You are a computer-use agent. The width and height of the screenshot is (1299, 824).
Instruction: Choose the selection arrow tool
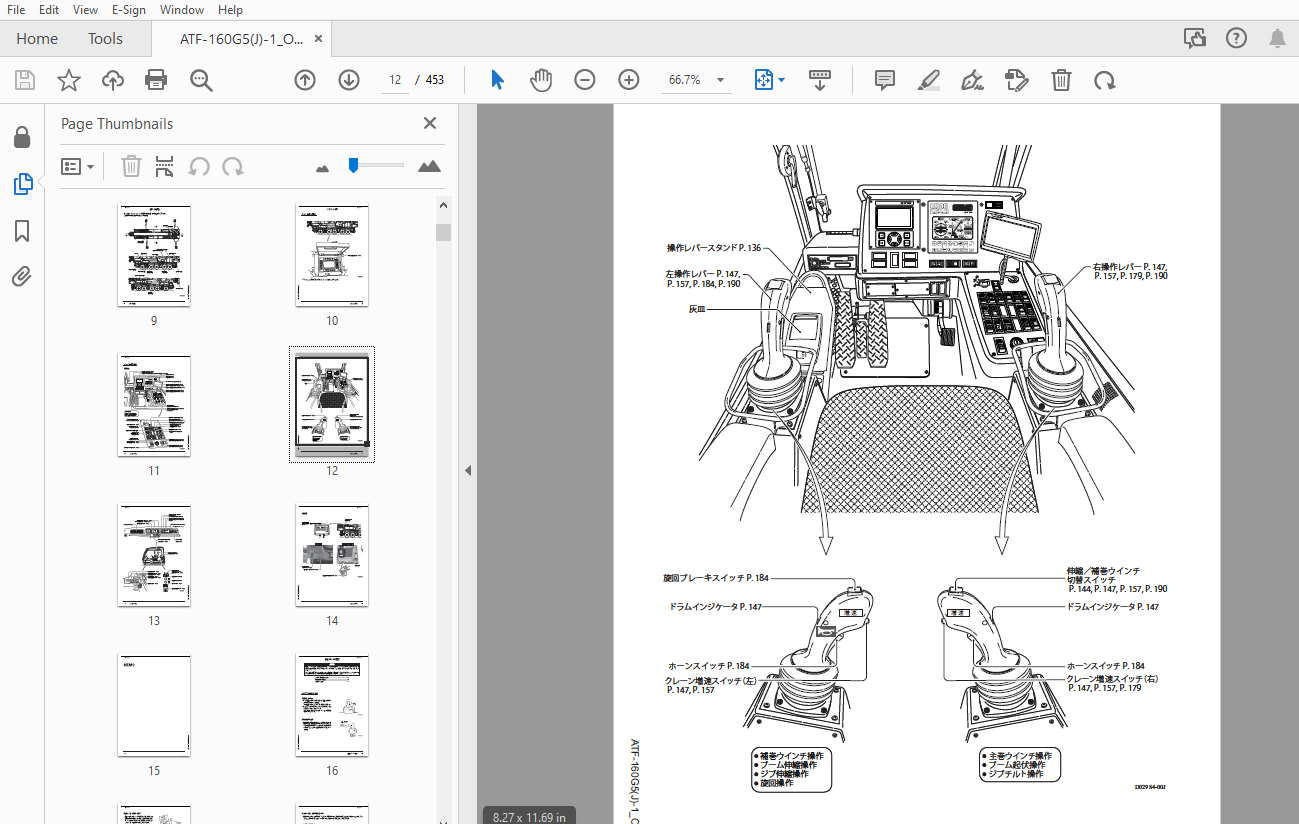[x=497, y=80]
